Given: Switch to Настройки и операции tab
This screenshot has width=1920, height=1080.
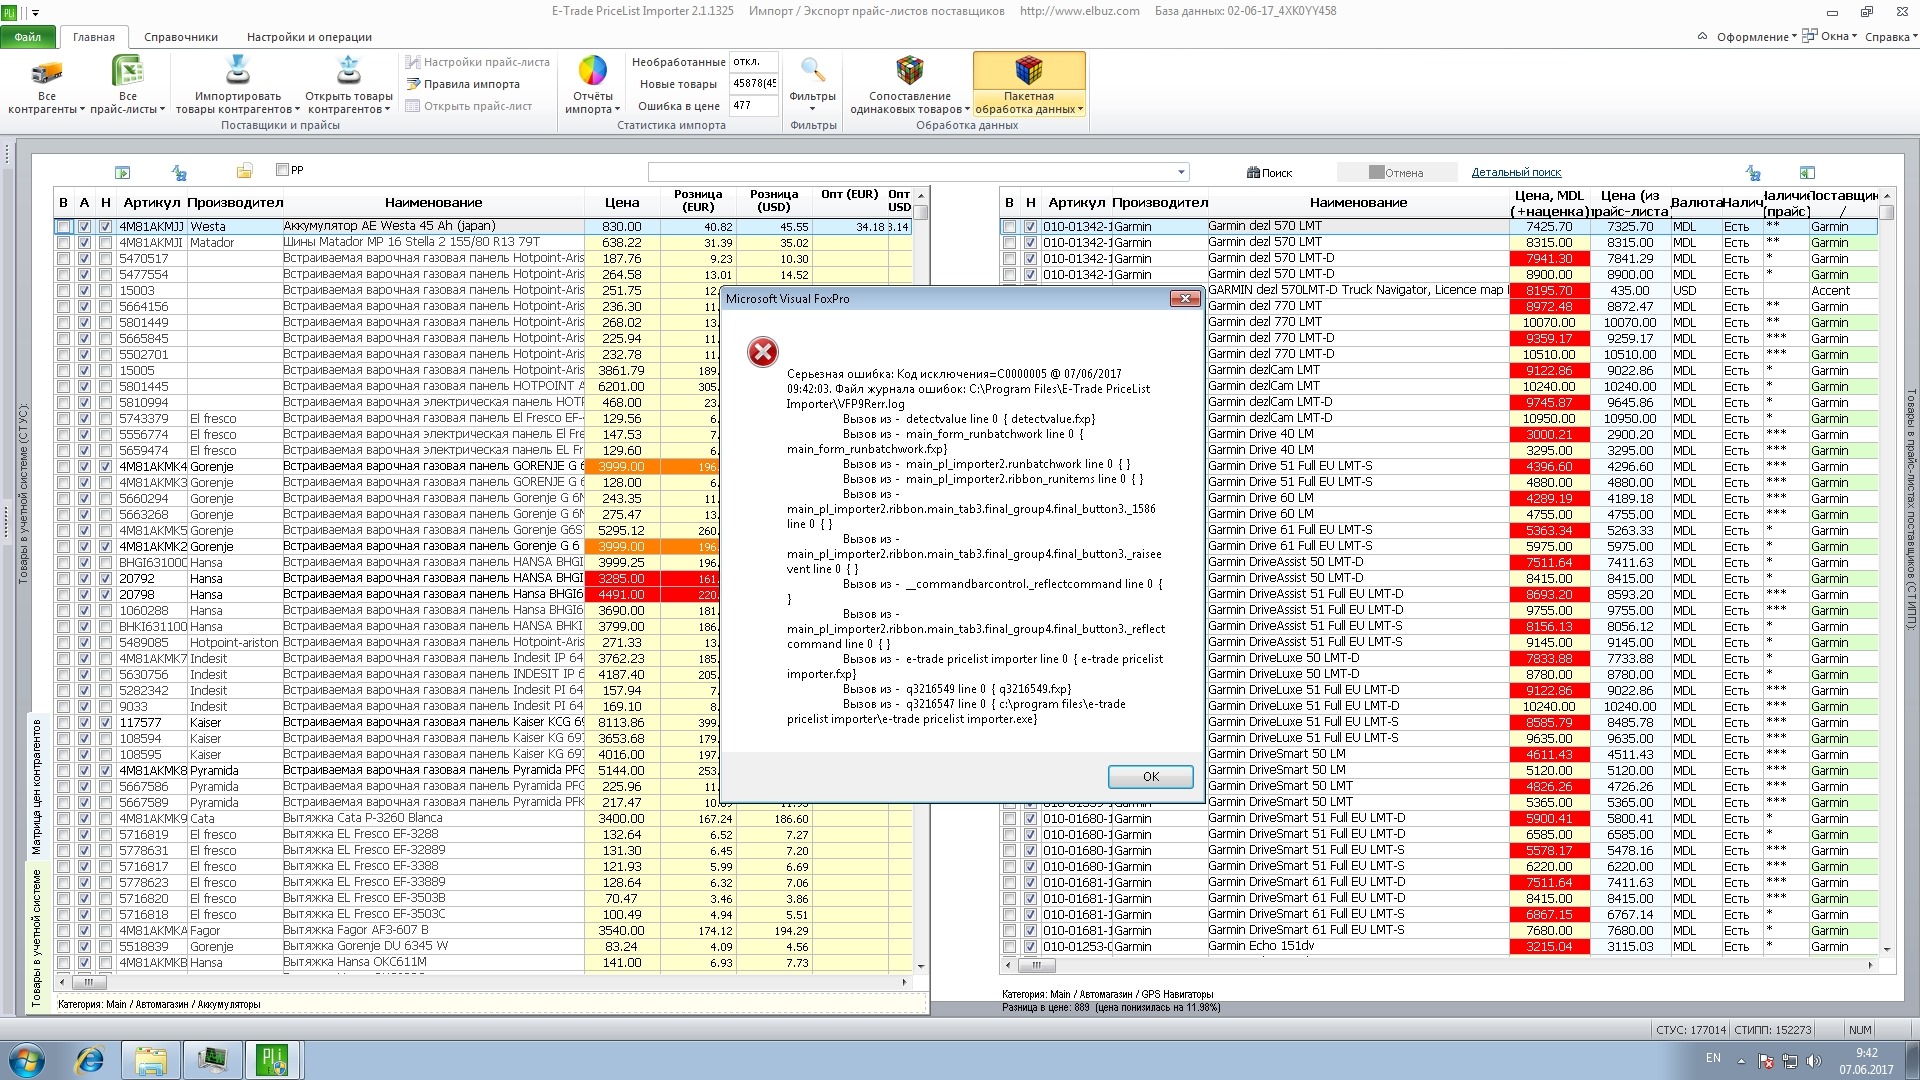Looking at the screenshot, I should tap(309, 37).
